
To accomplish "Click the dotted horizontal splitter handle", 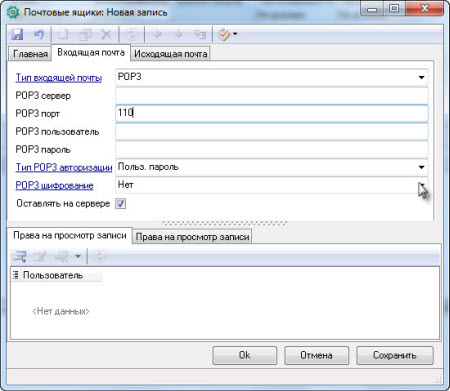I will [x=225, y=223].
